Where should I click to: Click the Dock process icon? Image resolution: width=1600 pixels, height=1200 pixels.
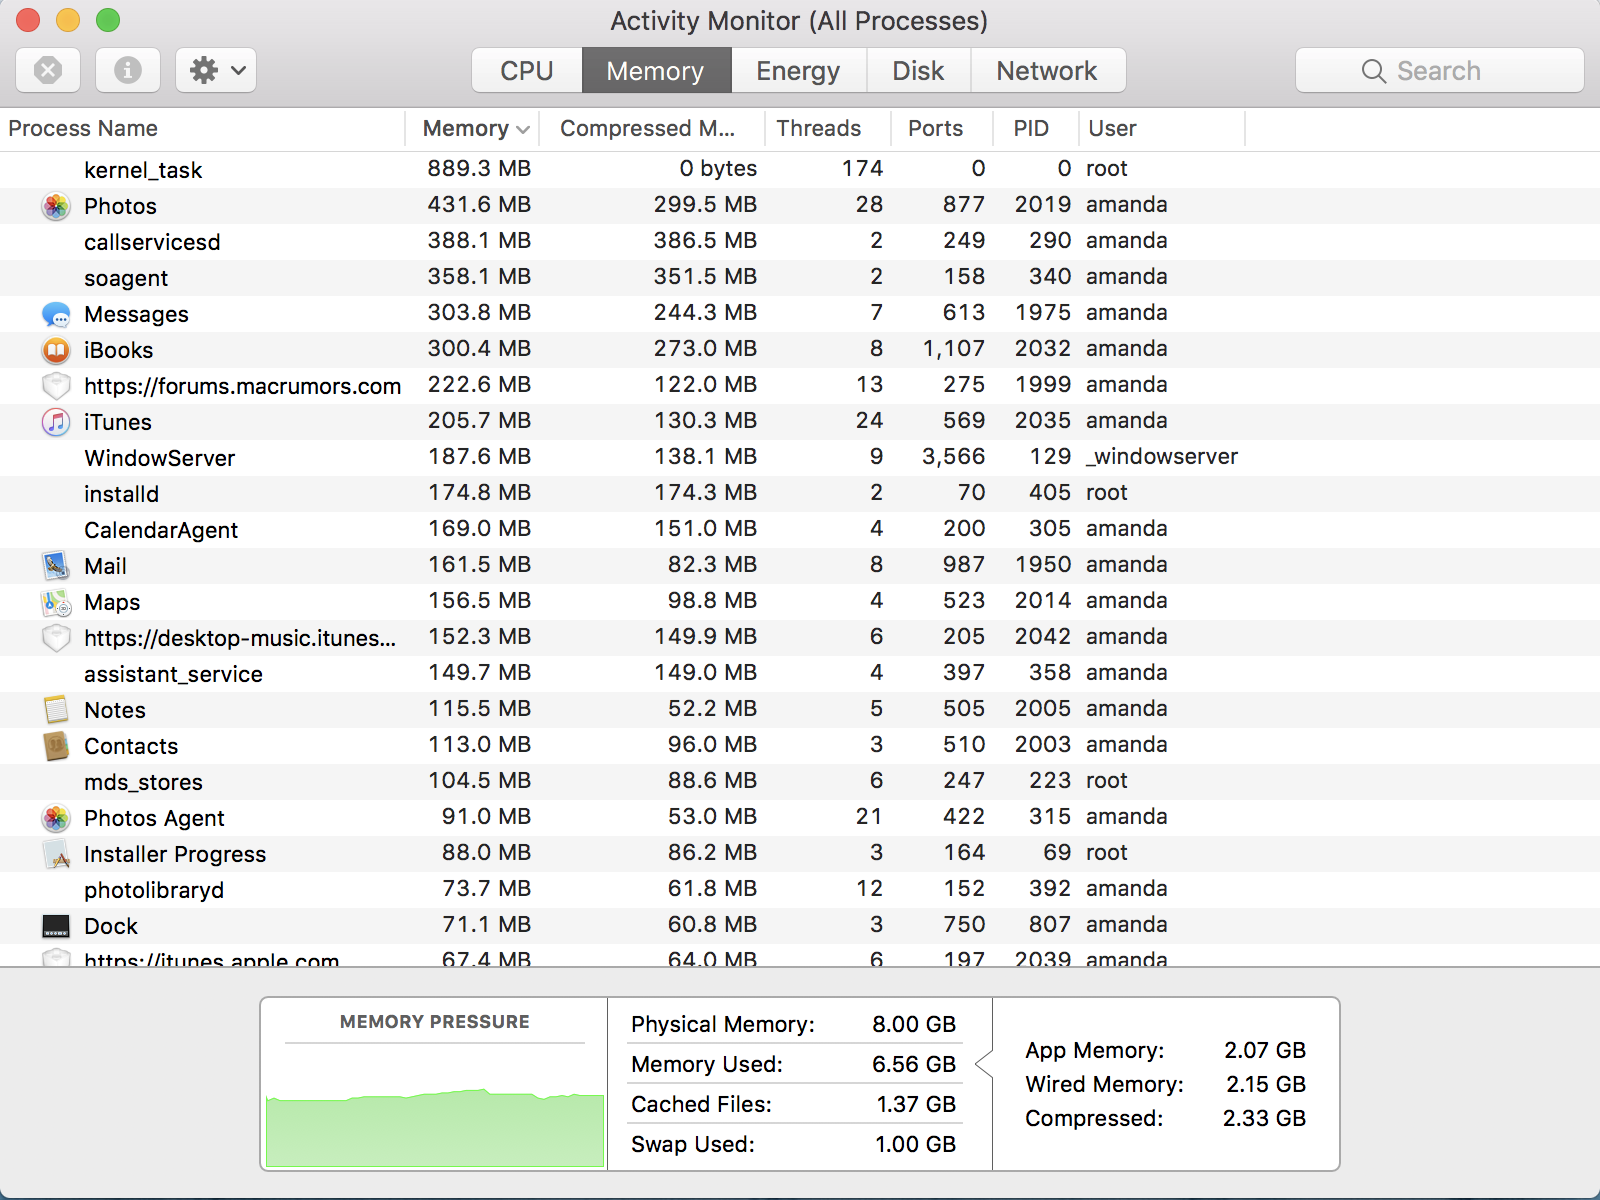pyautogui.click(x=56, y=926)
